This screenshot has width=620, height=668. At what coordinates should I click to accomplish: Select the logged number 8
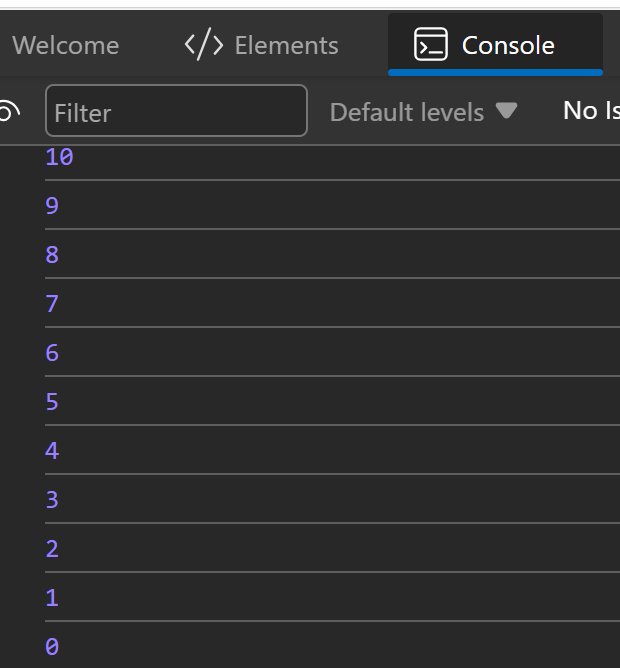[x=52, y=255]
